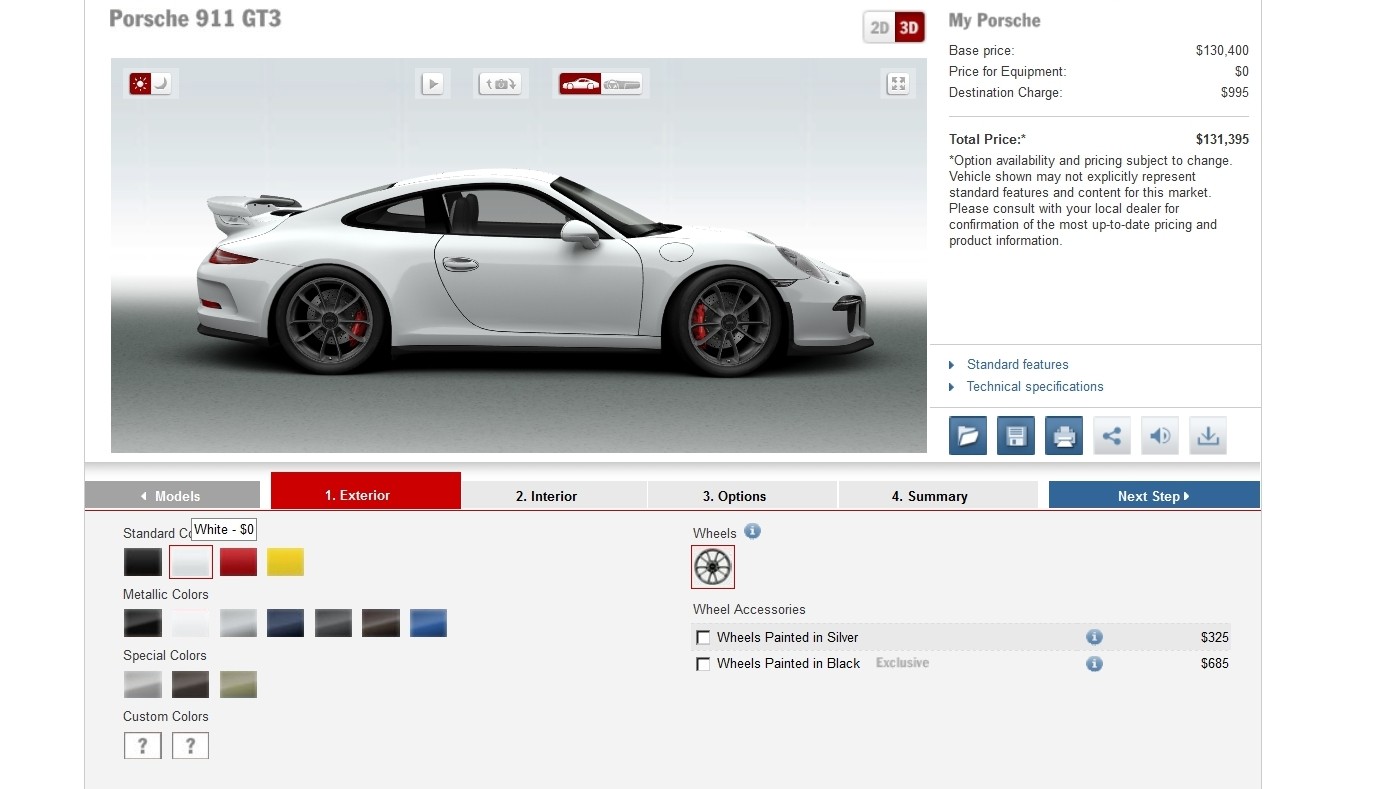Click the Exclusive label
Image resolution: width=1381 pixels, height=789 pixels.
click(902, 663)
